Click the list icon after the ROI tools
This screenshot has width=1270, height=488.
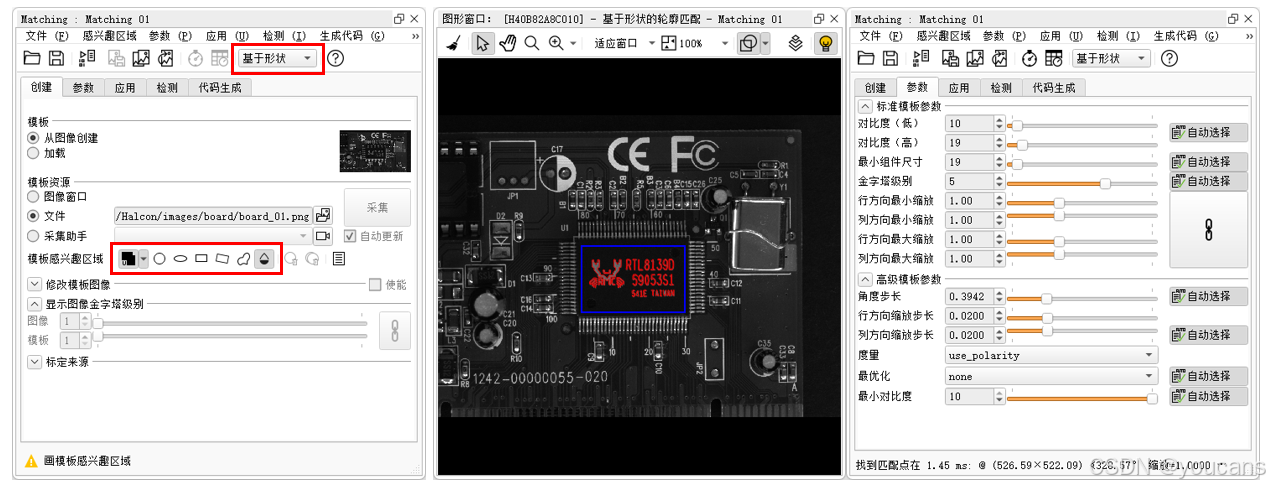pos(339,258)
